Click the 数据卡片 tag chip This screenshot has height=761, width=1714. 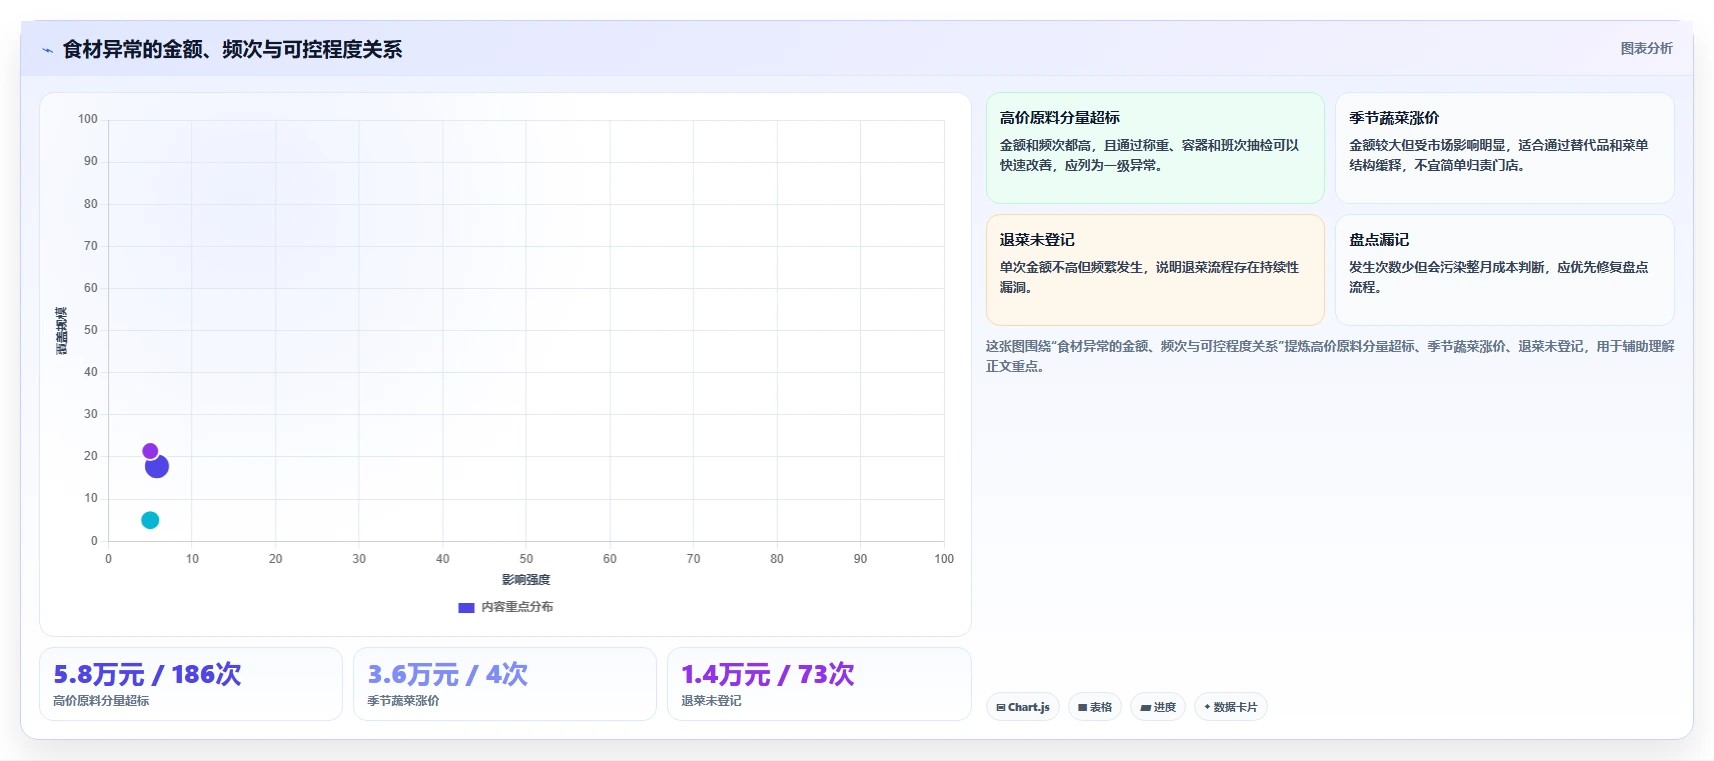[1231, 707]
